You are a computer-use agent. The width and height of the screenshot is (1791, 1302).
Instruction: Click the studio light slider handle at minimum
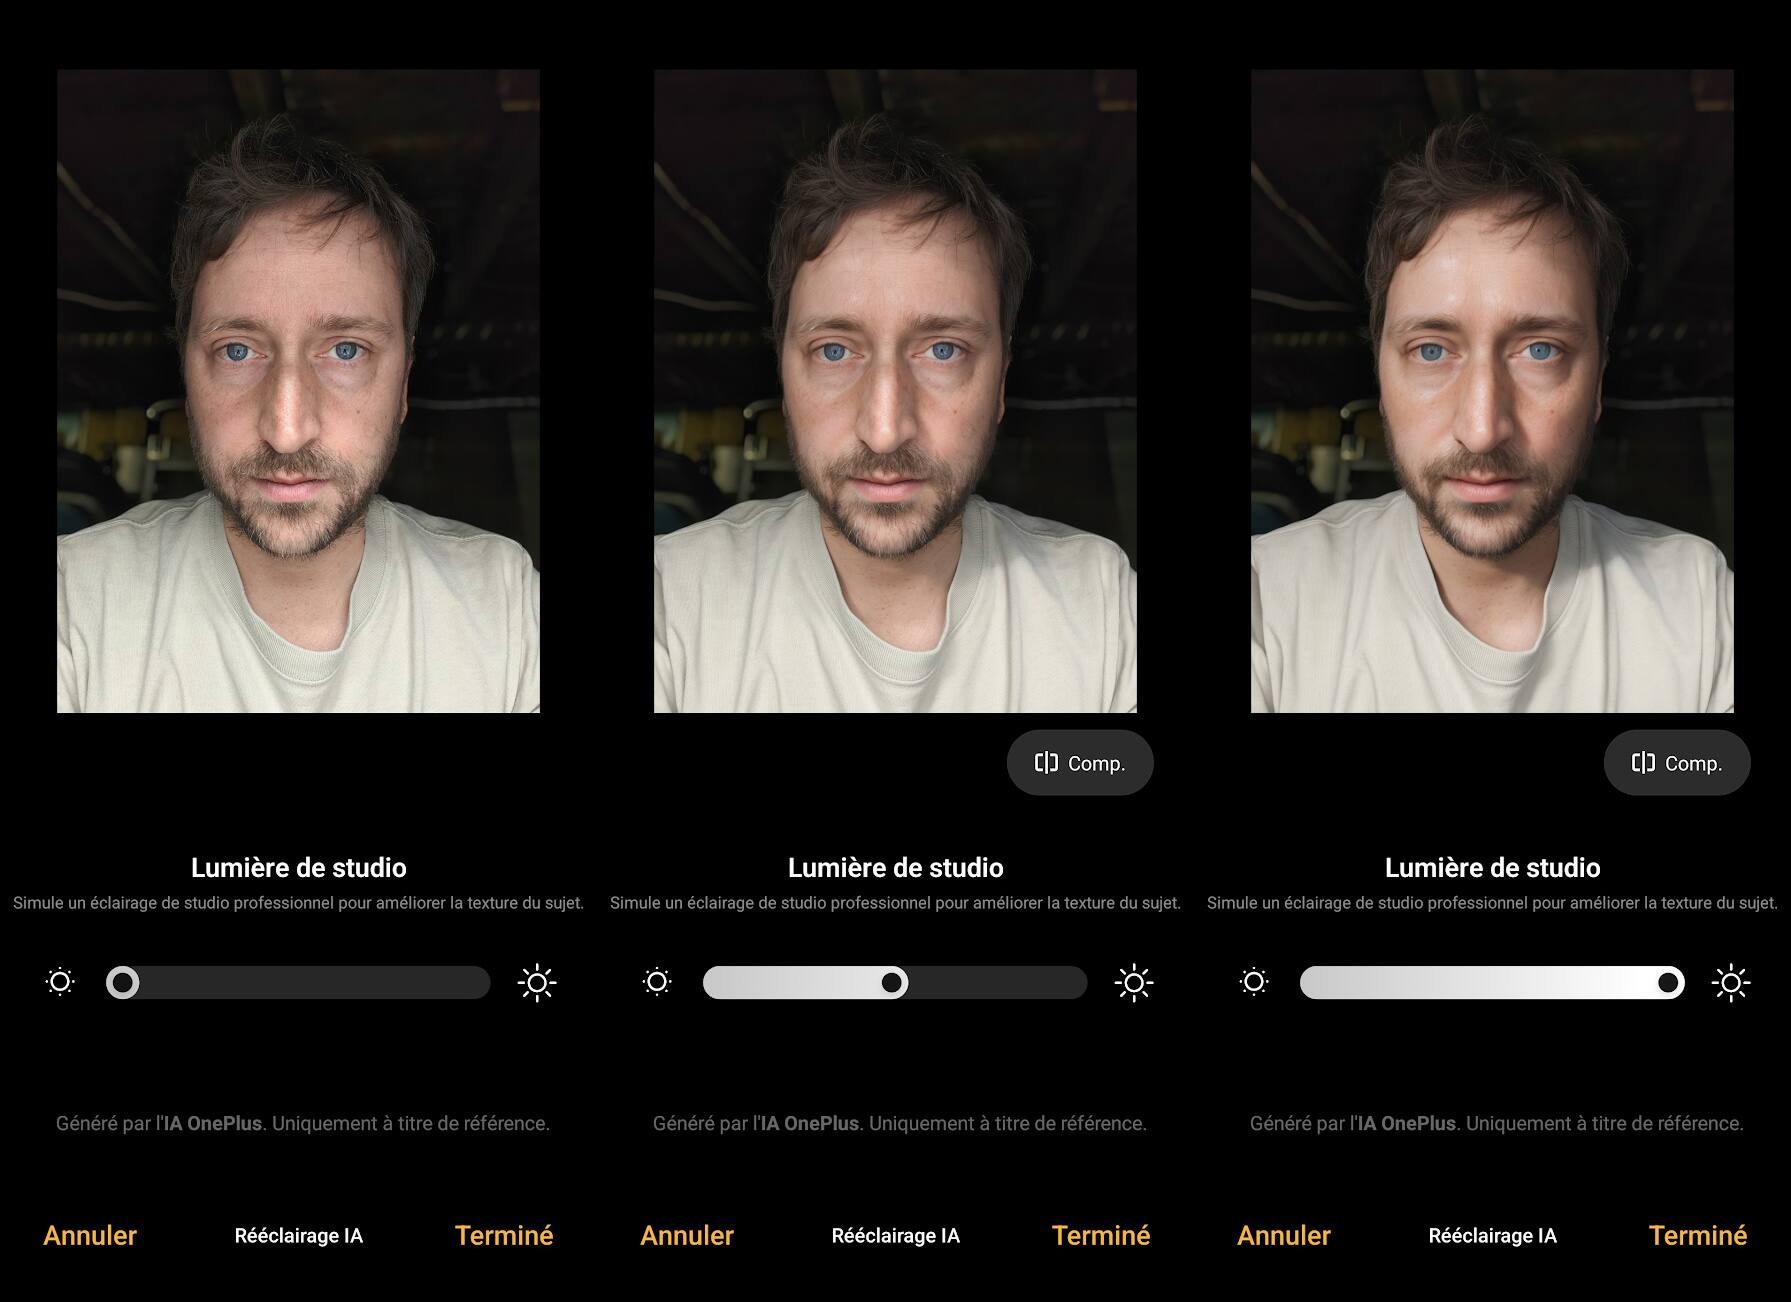tap(123, 983)
